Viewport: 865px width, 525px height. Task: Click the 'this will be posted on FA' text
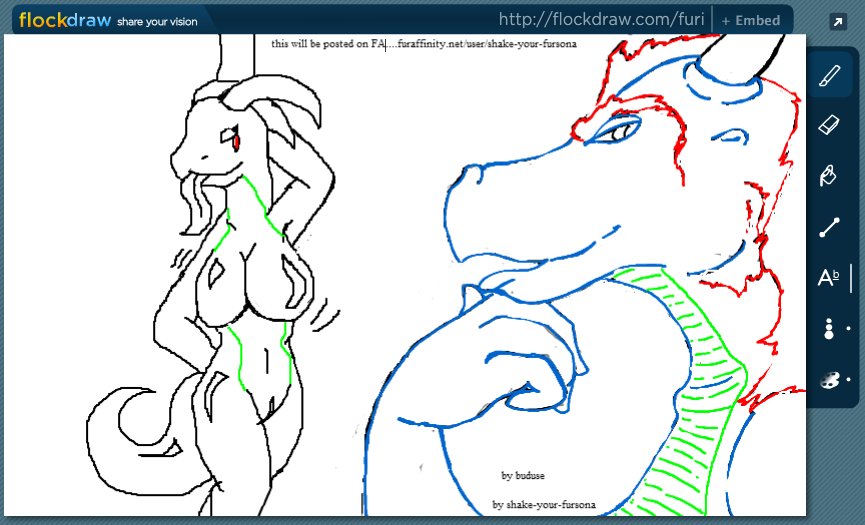328,44
